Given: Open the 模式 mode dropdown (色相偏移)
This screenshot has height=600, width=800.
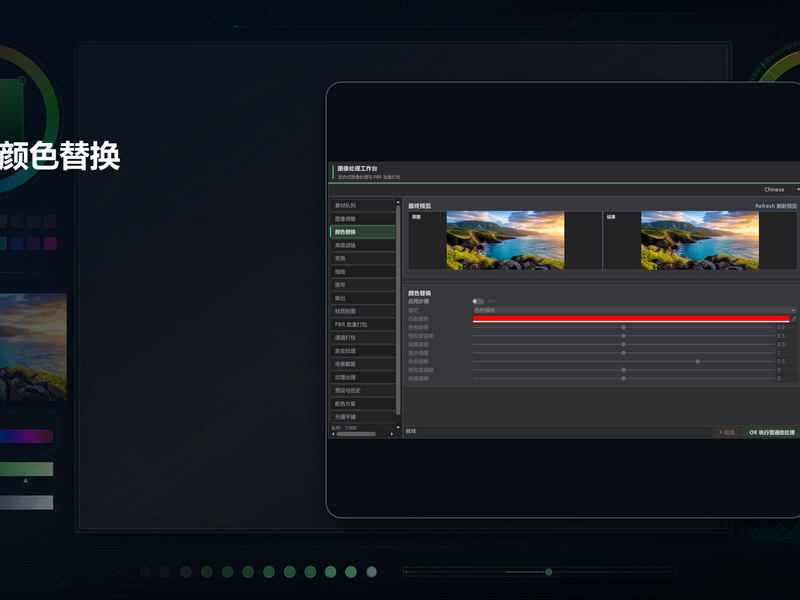Looking at the screenshot, I should pos(635,310).
